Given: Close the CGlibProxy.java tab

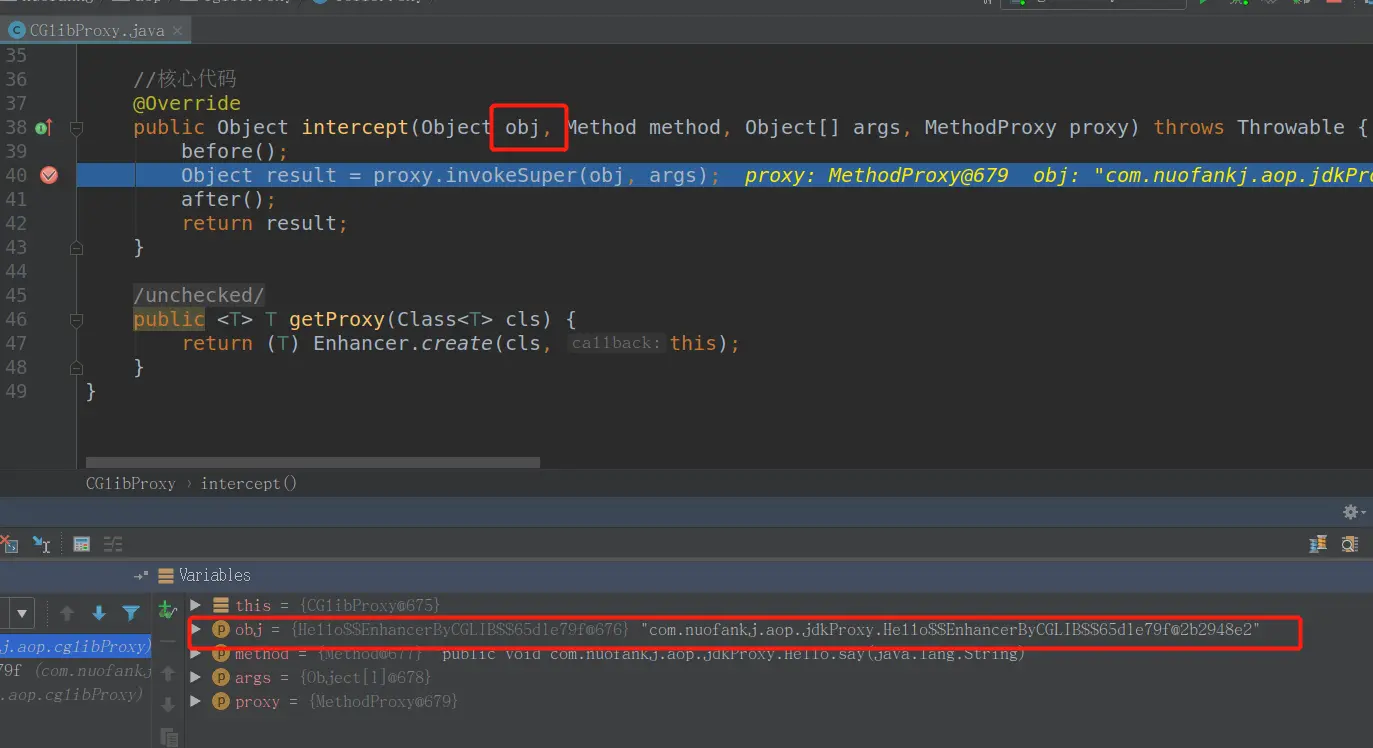Looking at the screenshot, I should [x=178, y=31].
